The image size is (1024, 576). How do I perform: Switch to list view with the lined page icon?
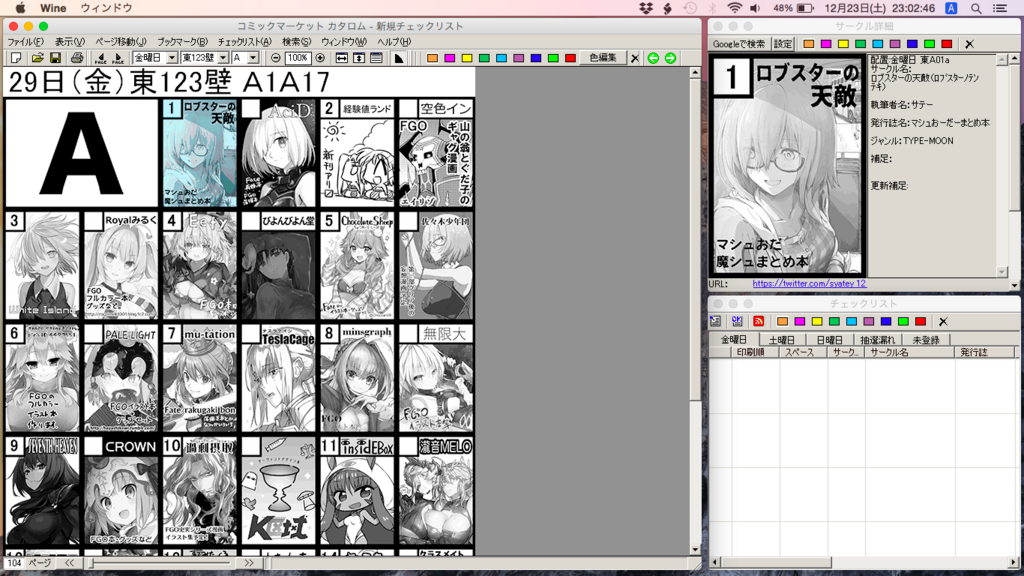tap(376, 58)
